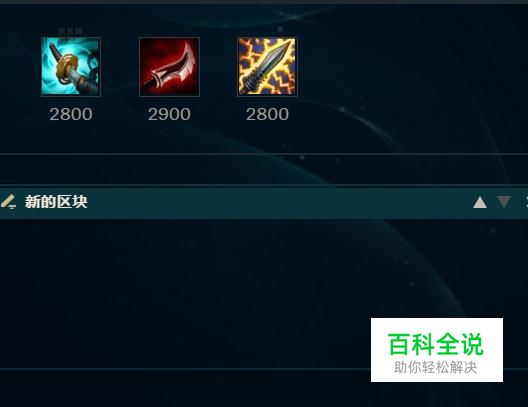Click the 新的区块 header bar middle
Viewport: 528px width, 407px height.
264,203
